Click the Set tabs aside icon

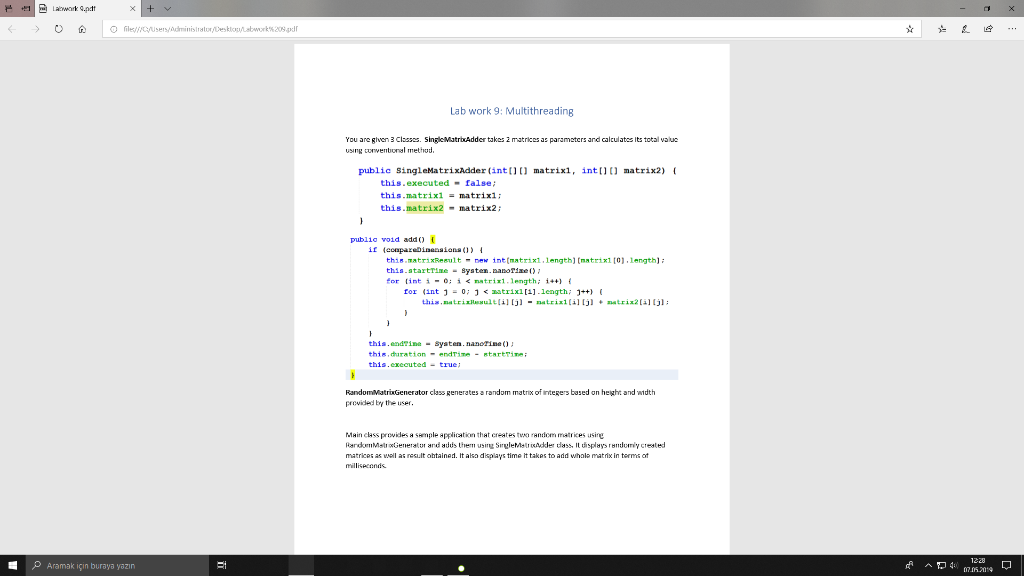tap(9, 9)
